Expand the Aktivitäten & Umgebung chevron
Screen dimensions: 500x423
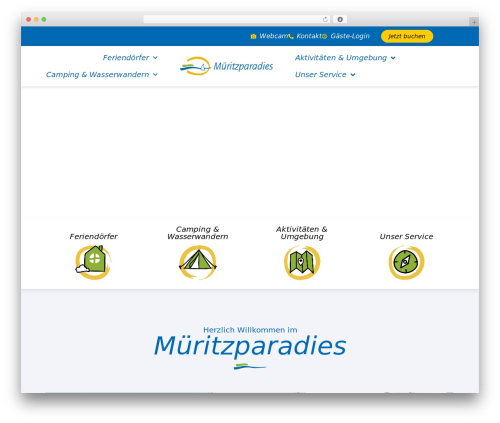pyautogui.click(x=393, y=58)
